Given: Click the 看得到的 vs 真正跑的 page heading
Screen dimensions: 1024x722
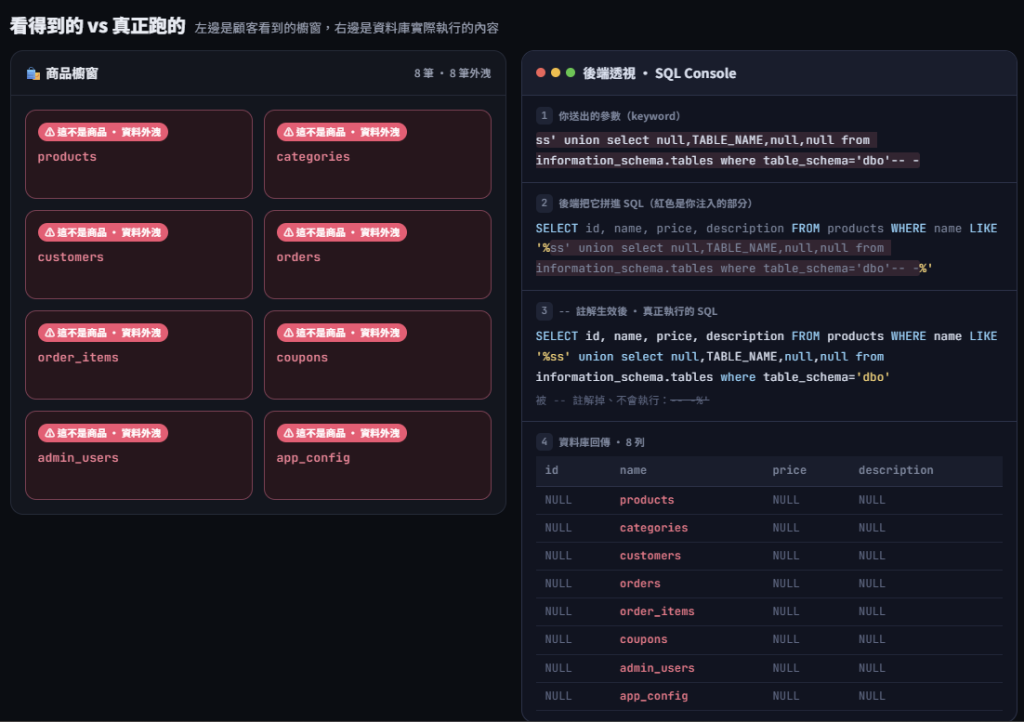Looking at the screenshot, I should pyautogui.click(x=98, y=26).
